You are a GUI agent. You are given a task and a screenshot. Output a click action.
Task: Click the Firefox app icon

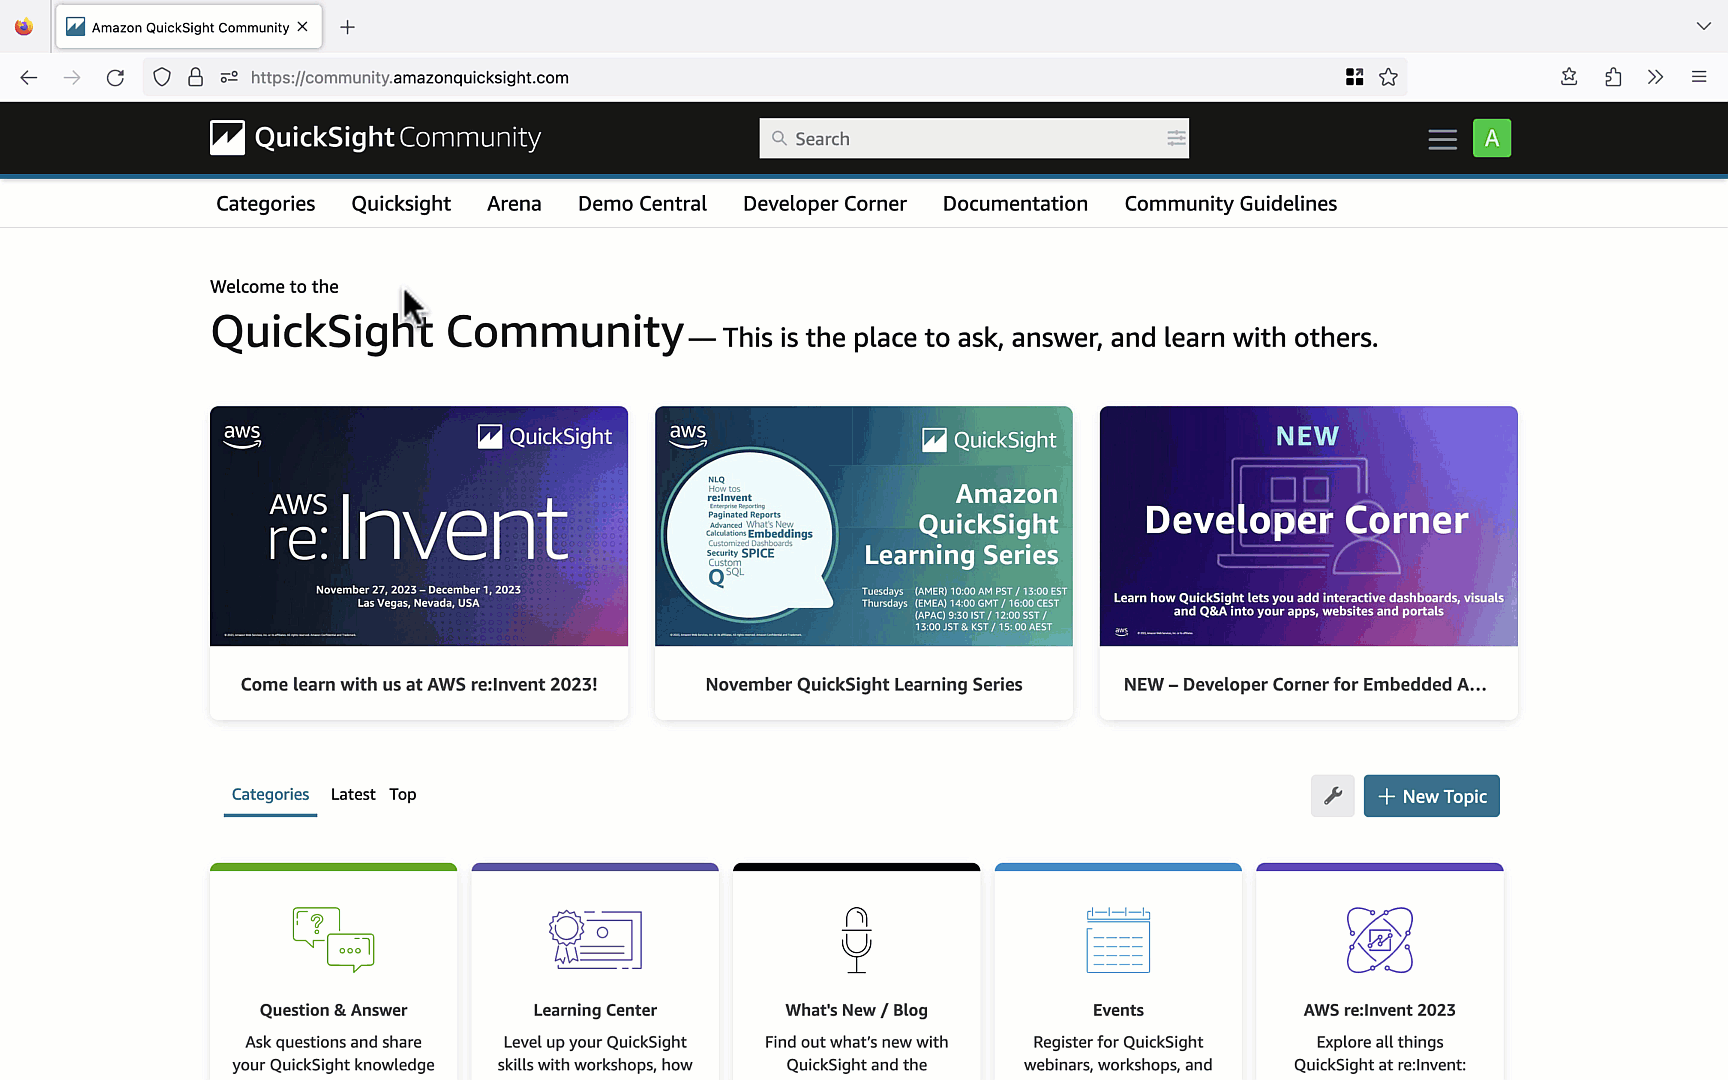click(24, 27)
